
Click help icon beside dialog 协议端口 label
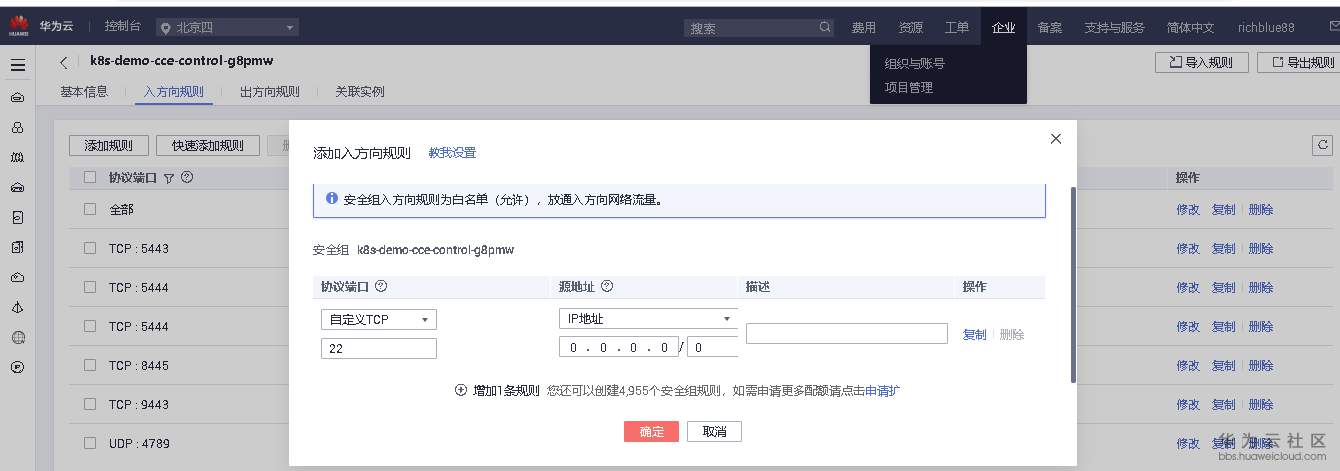click(x=381, y=286)
